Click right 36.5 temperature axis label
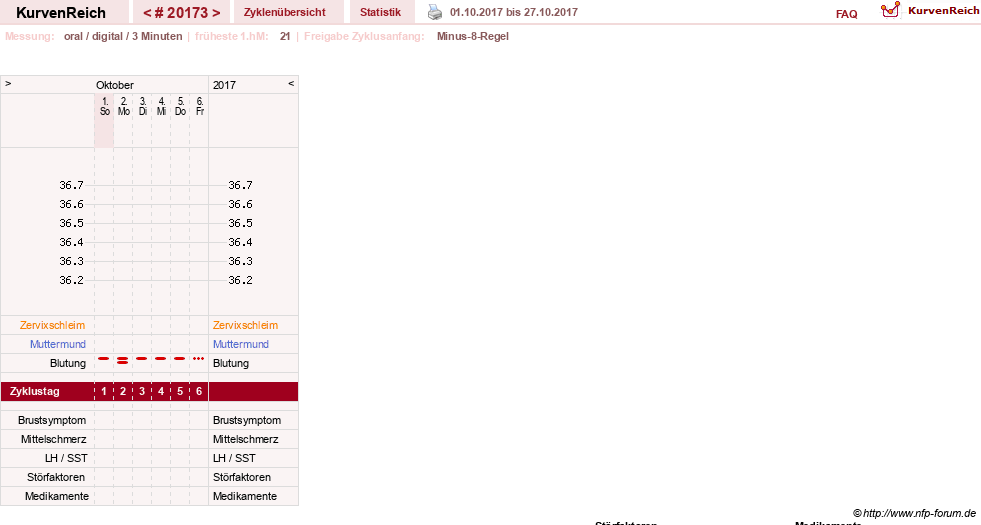Viewport: 981px width, 525px height. click(240, 223)
